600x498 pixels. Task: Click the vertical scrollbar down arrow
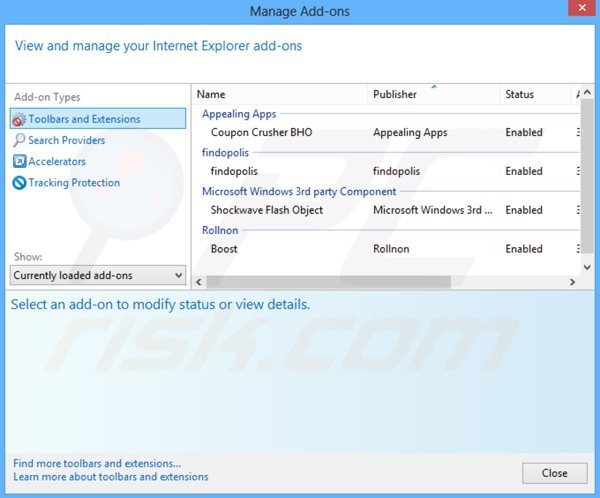click(587, 267)
